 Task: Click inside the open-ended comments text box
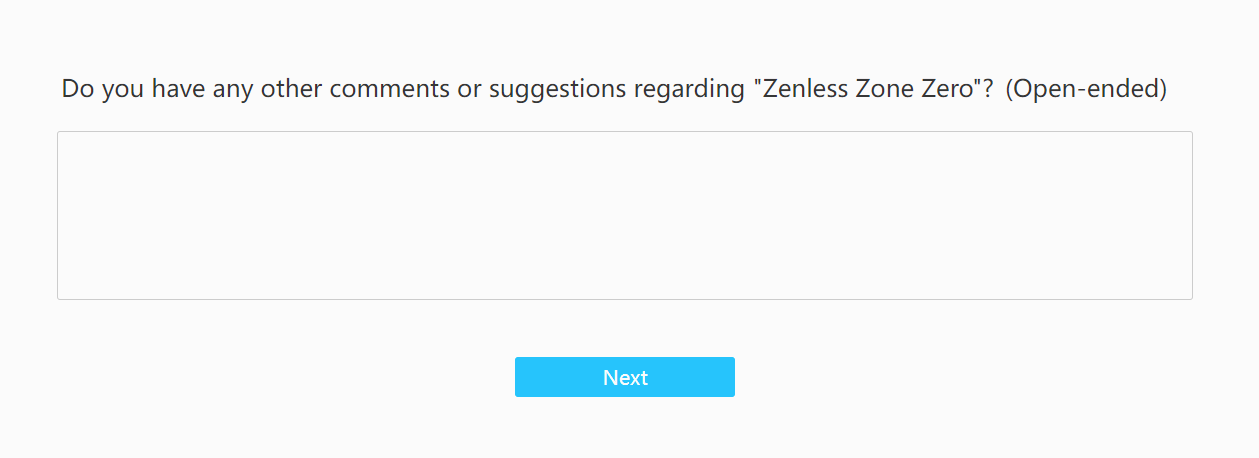(x=624, y=215)
